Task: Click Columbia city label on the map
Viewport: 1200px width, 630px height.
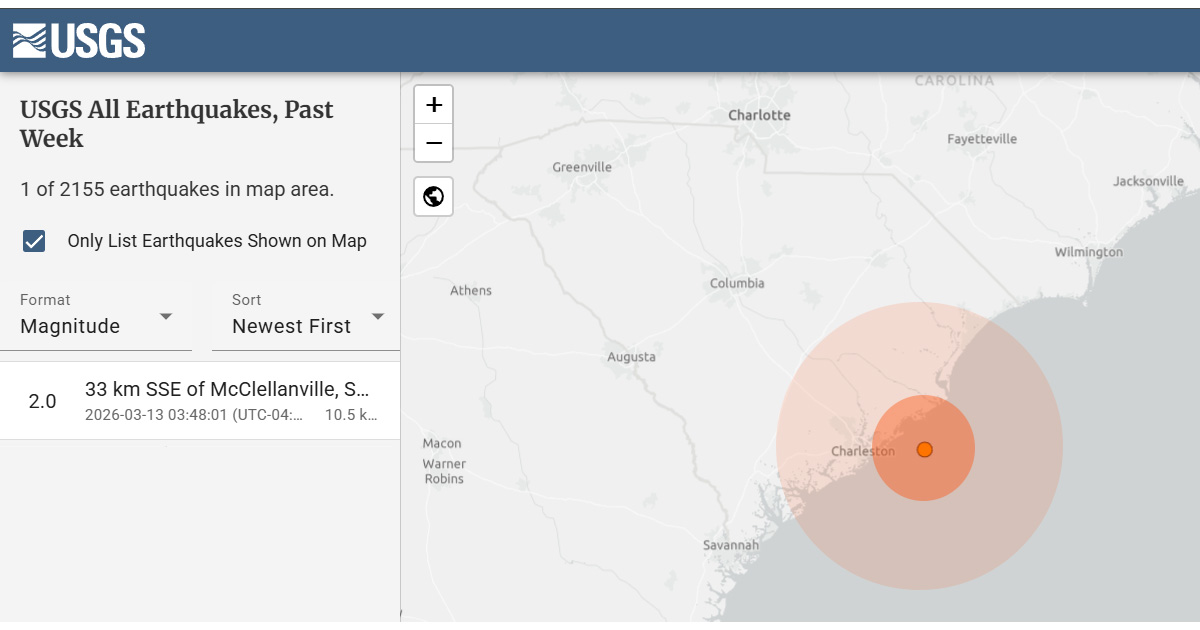Action: pyautogui.click(x=737, y=283)
